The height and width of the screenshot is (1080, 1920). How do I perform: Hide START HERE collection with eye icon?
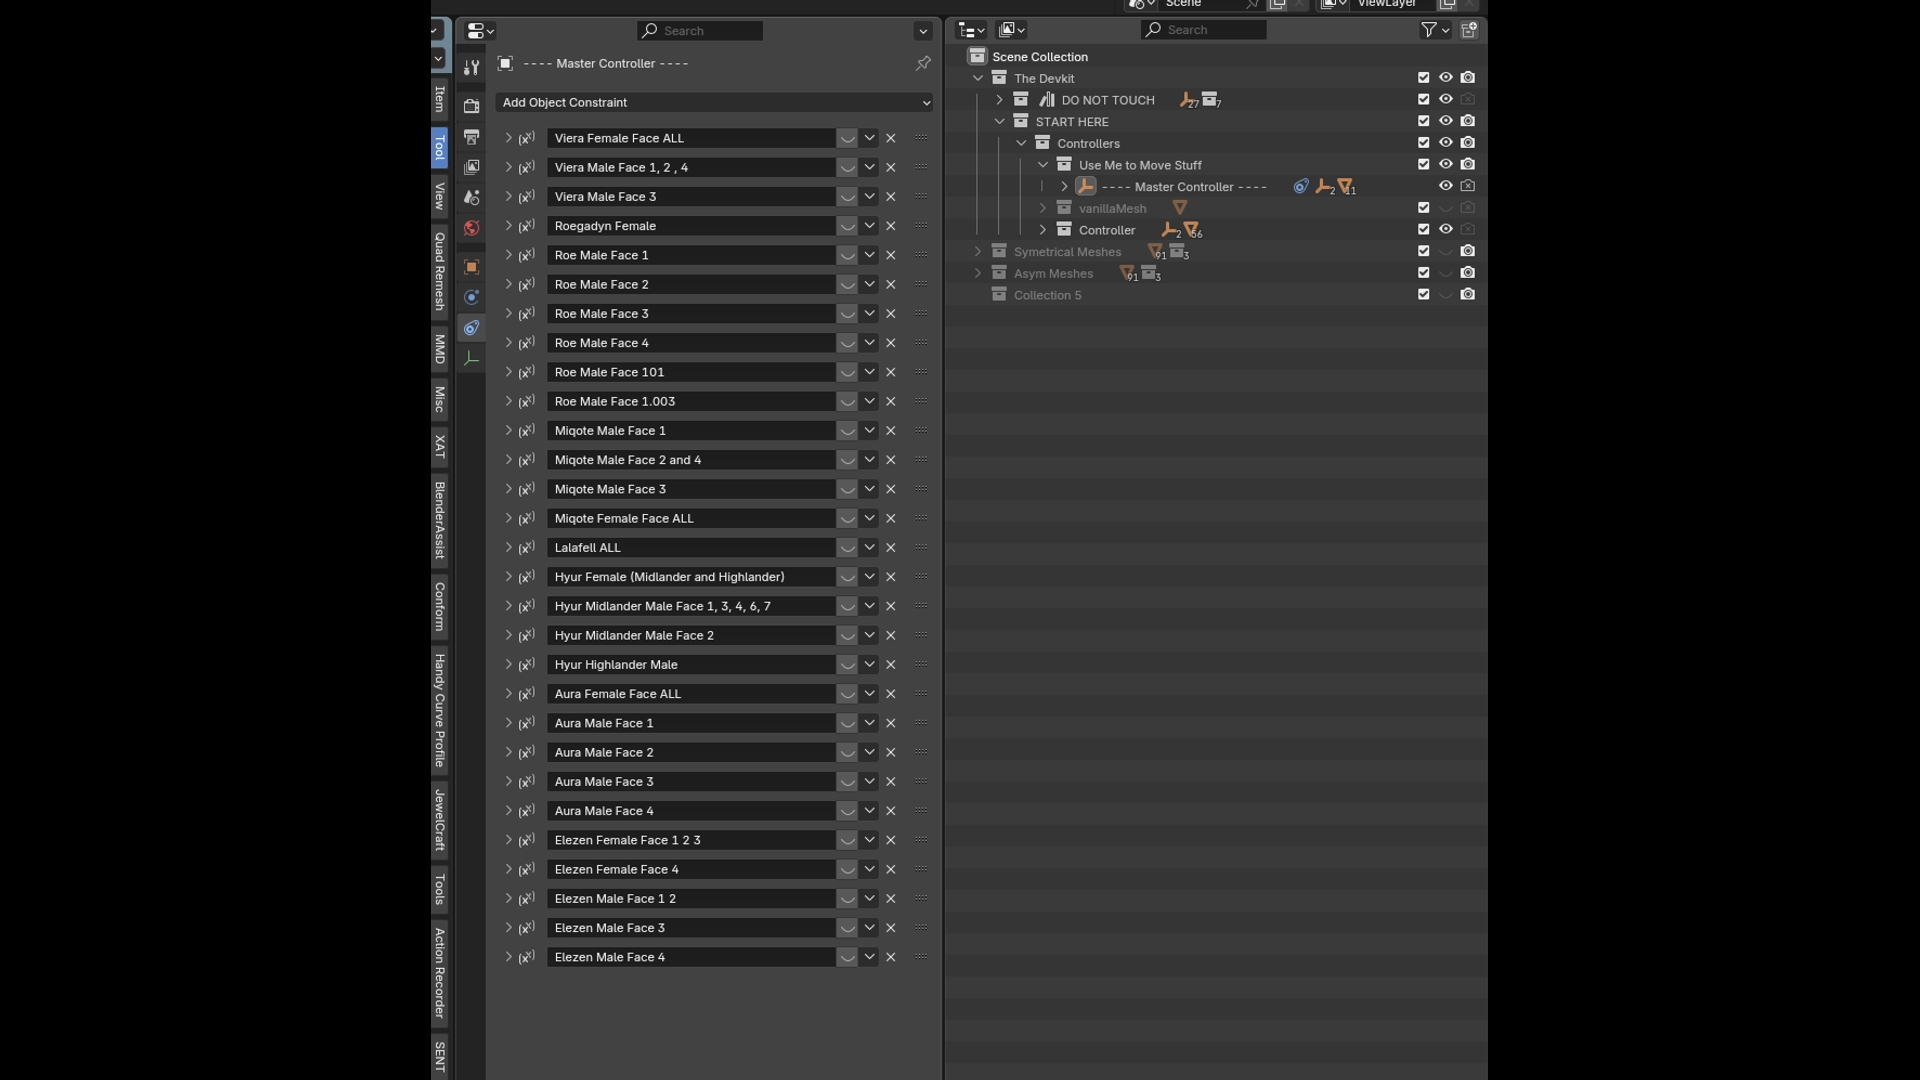(1446, 121)
